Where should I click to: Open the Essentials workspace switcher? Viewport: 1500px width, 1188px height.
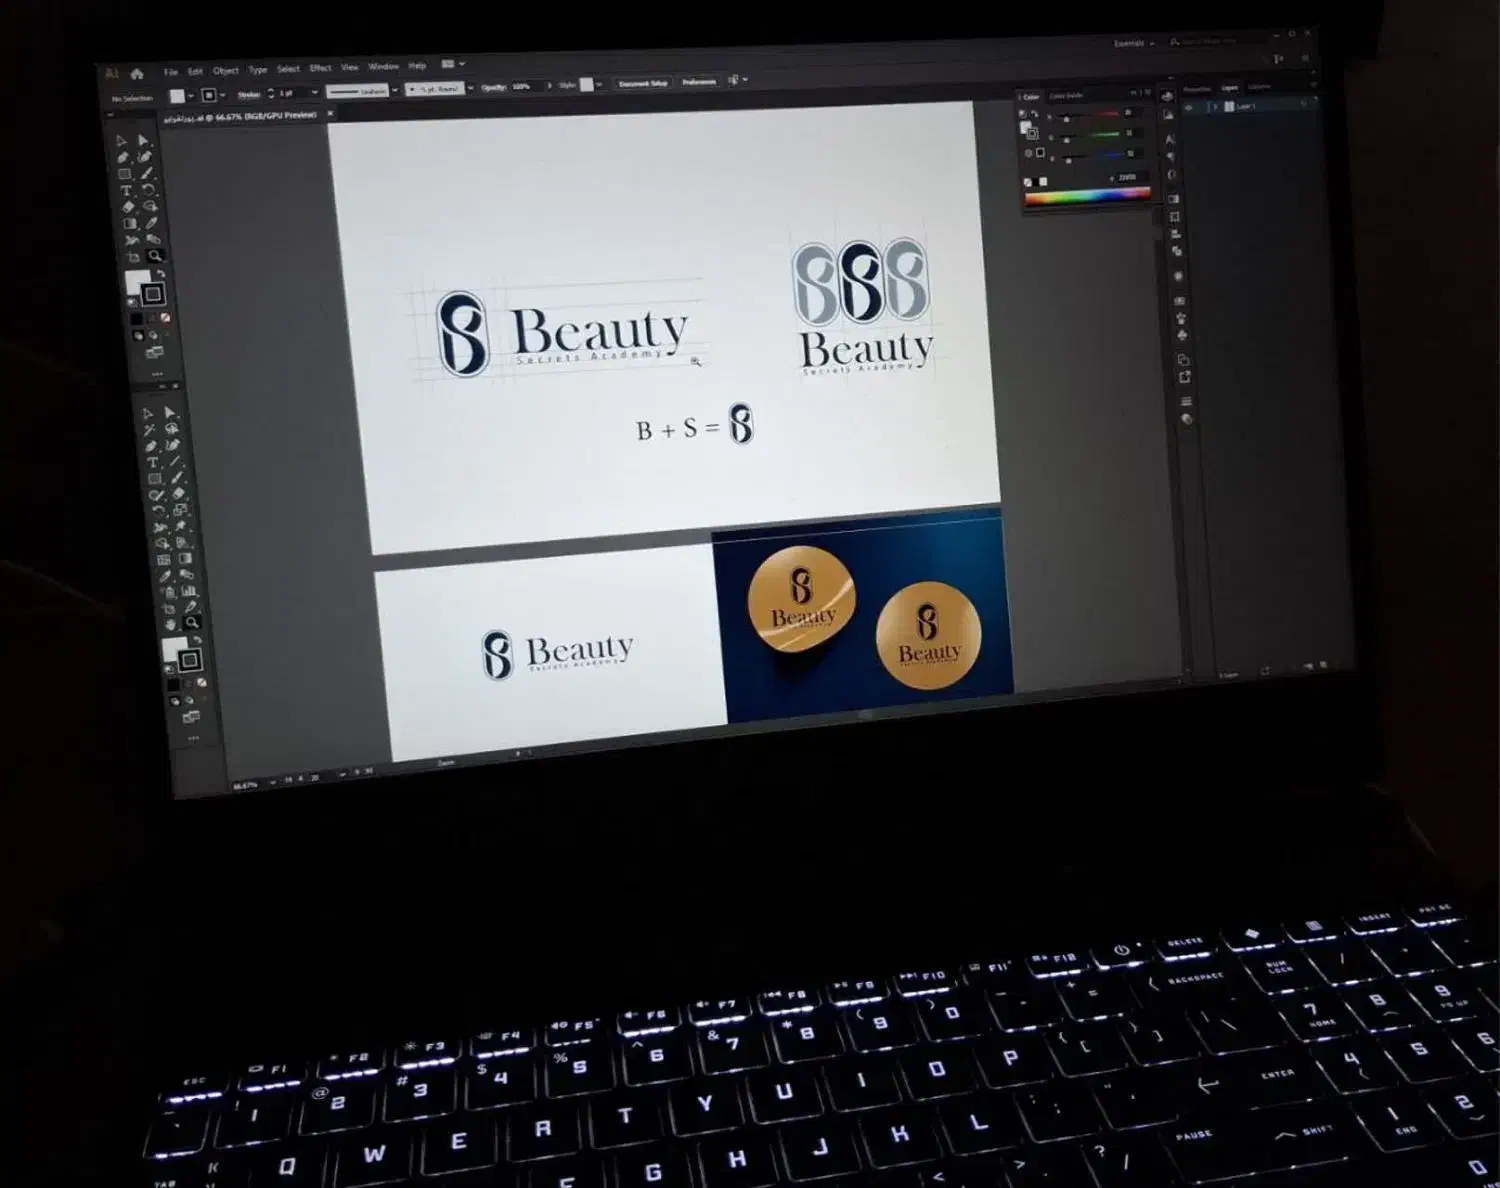pyautogui.click(x=1134, y=44)
